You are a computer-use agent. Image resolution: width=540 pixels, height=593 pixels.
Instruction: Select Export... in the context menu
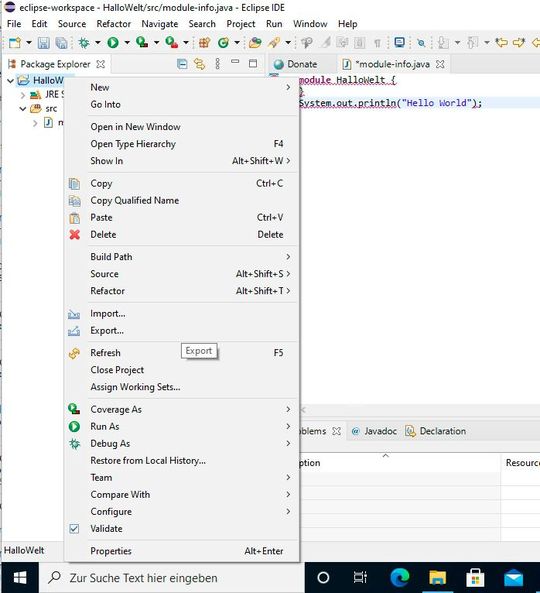tap(182, 331)
